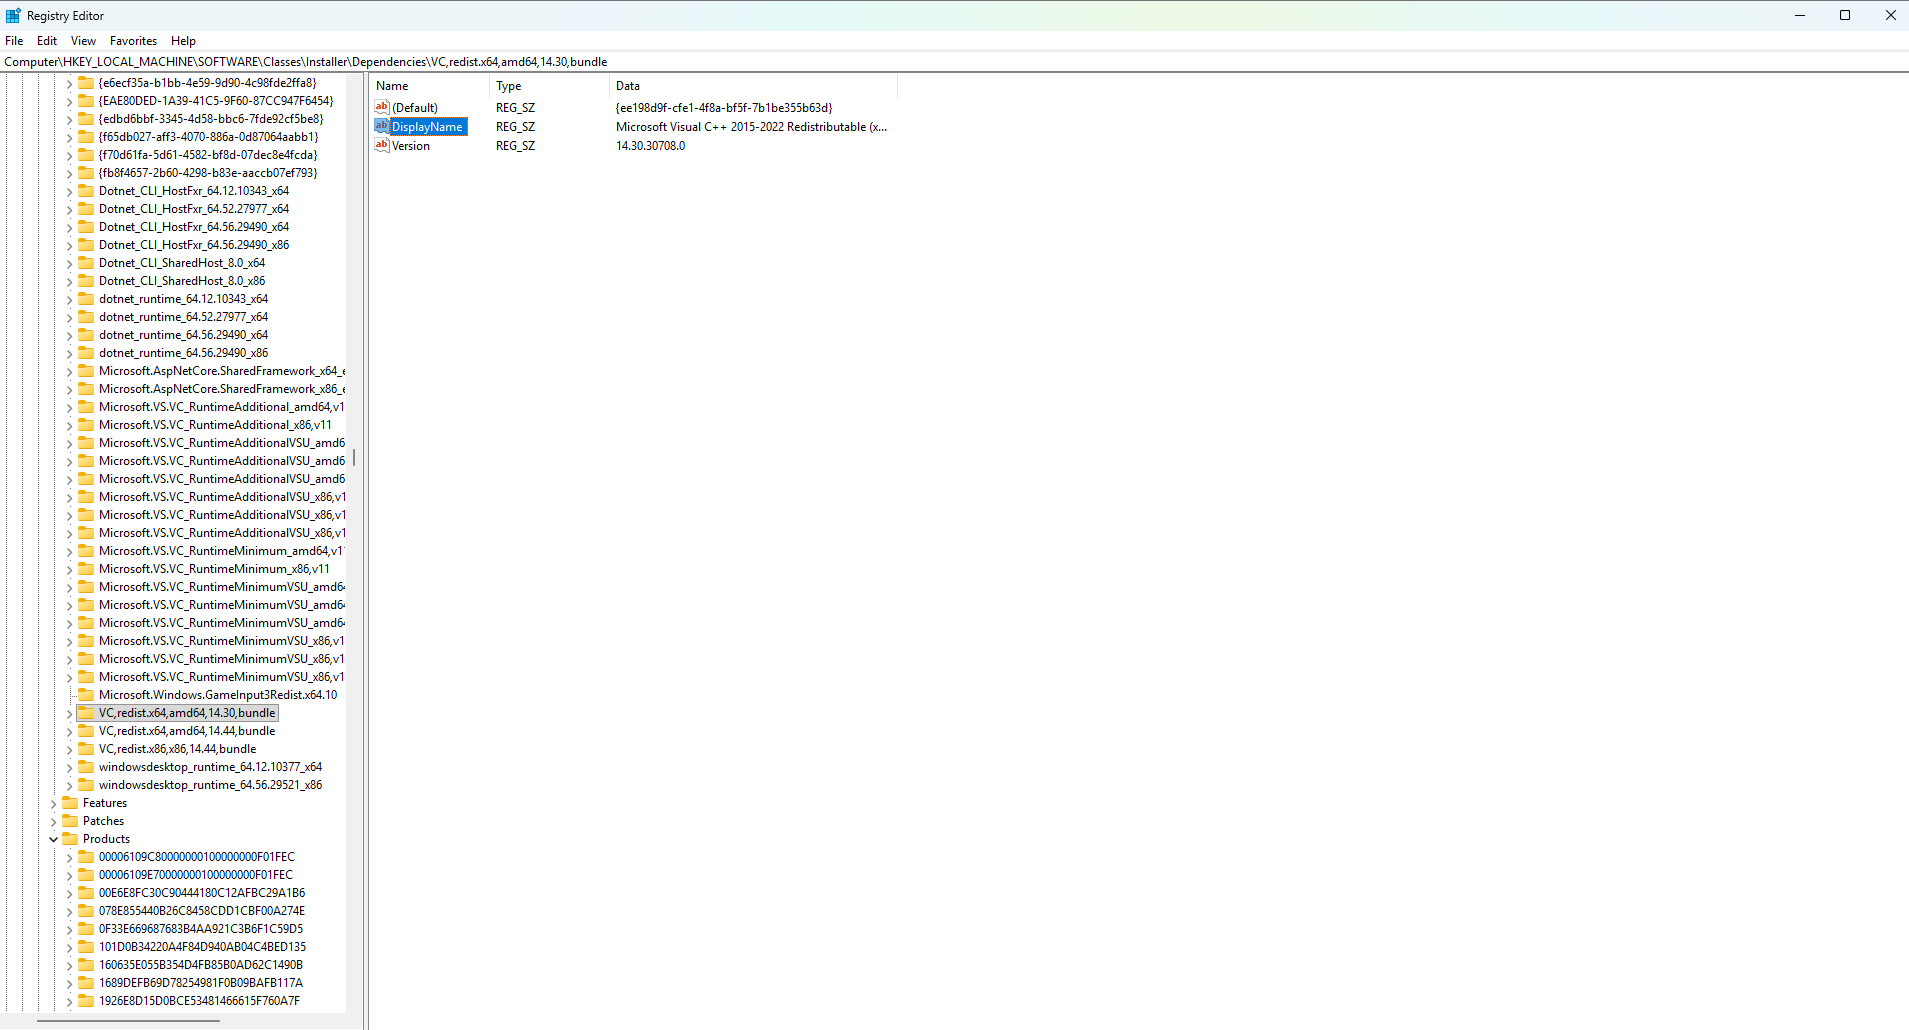Click the tree pane vertical scrollbar thumb
Screen dimensions: 1909x1030
point(354,458)
